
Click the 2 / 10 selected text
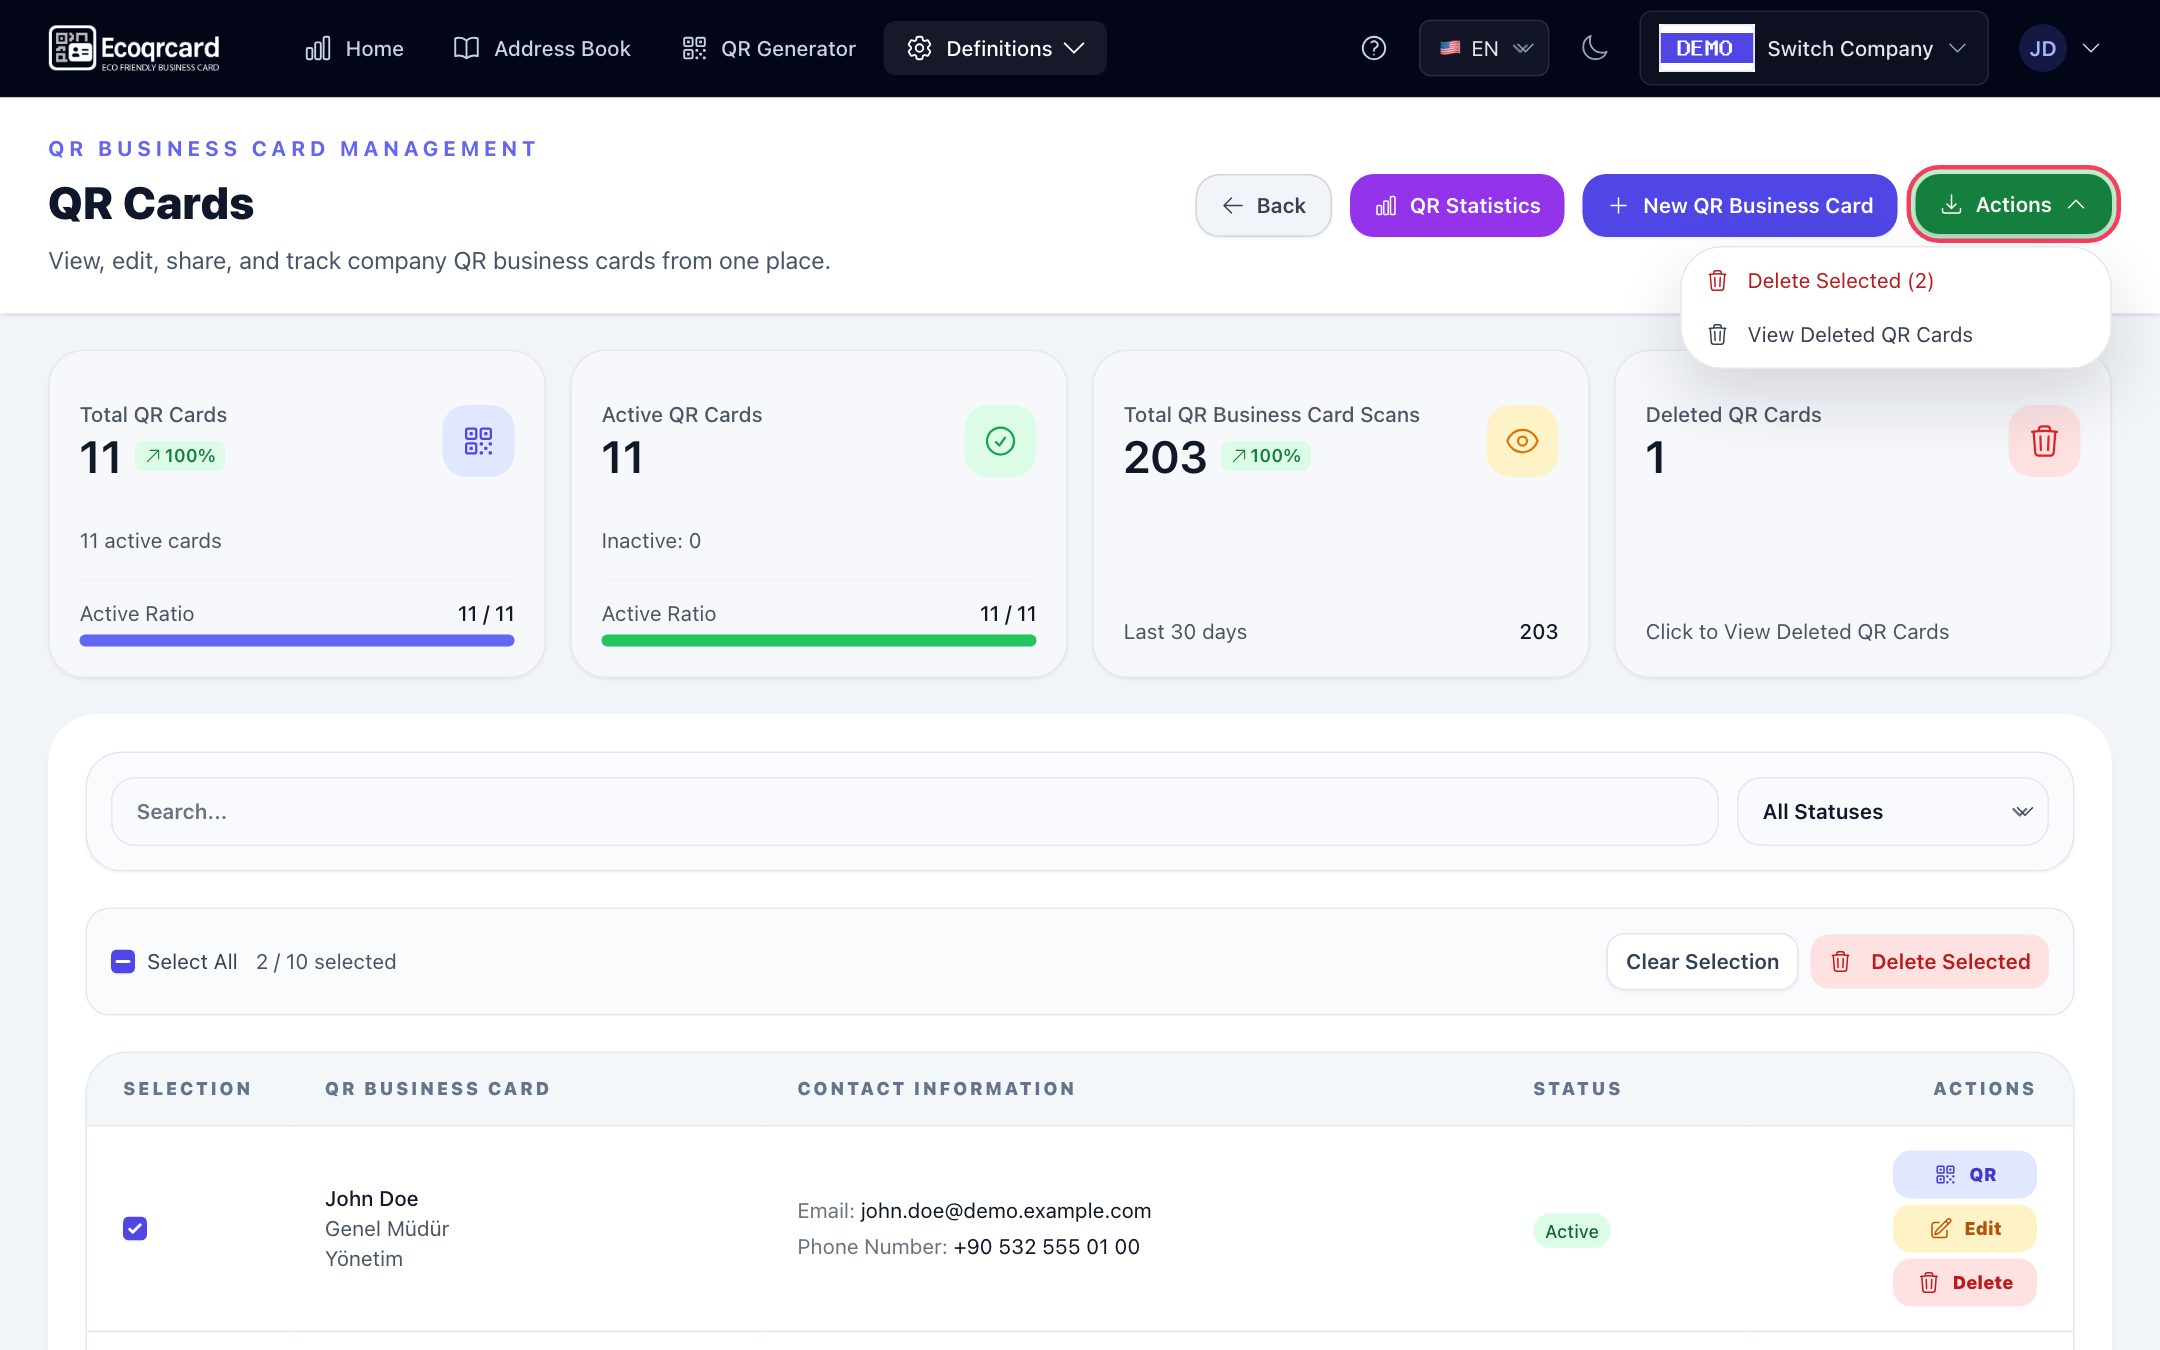click(x=326, y=962)
